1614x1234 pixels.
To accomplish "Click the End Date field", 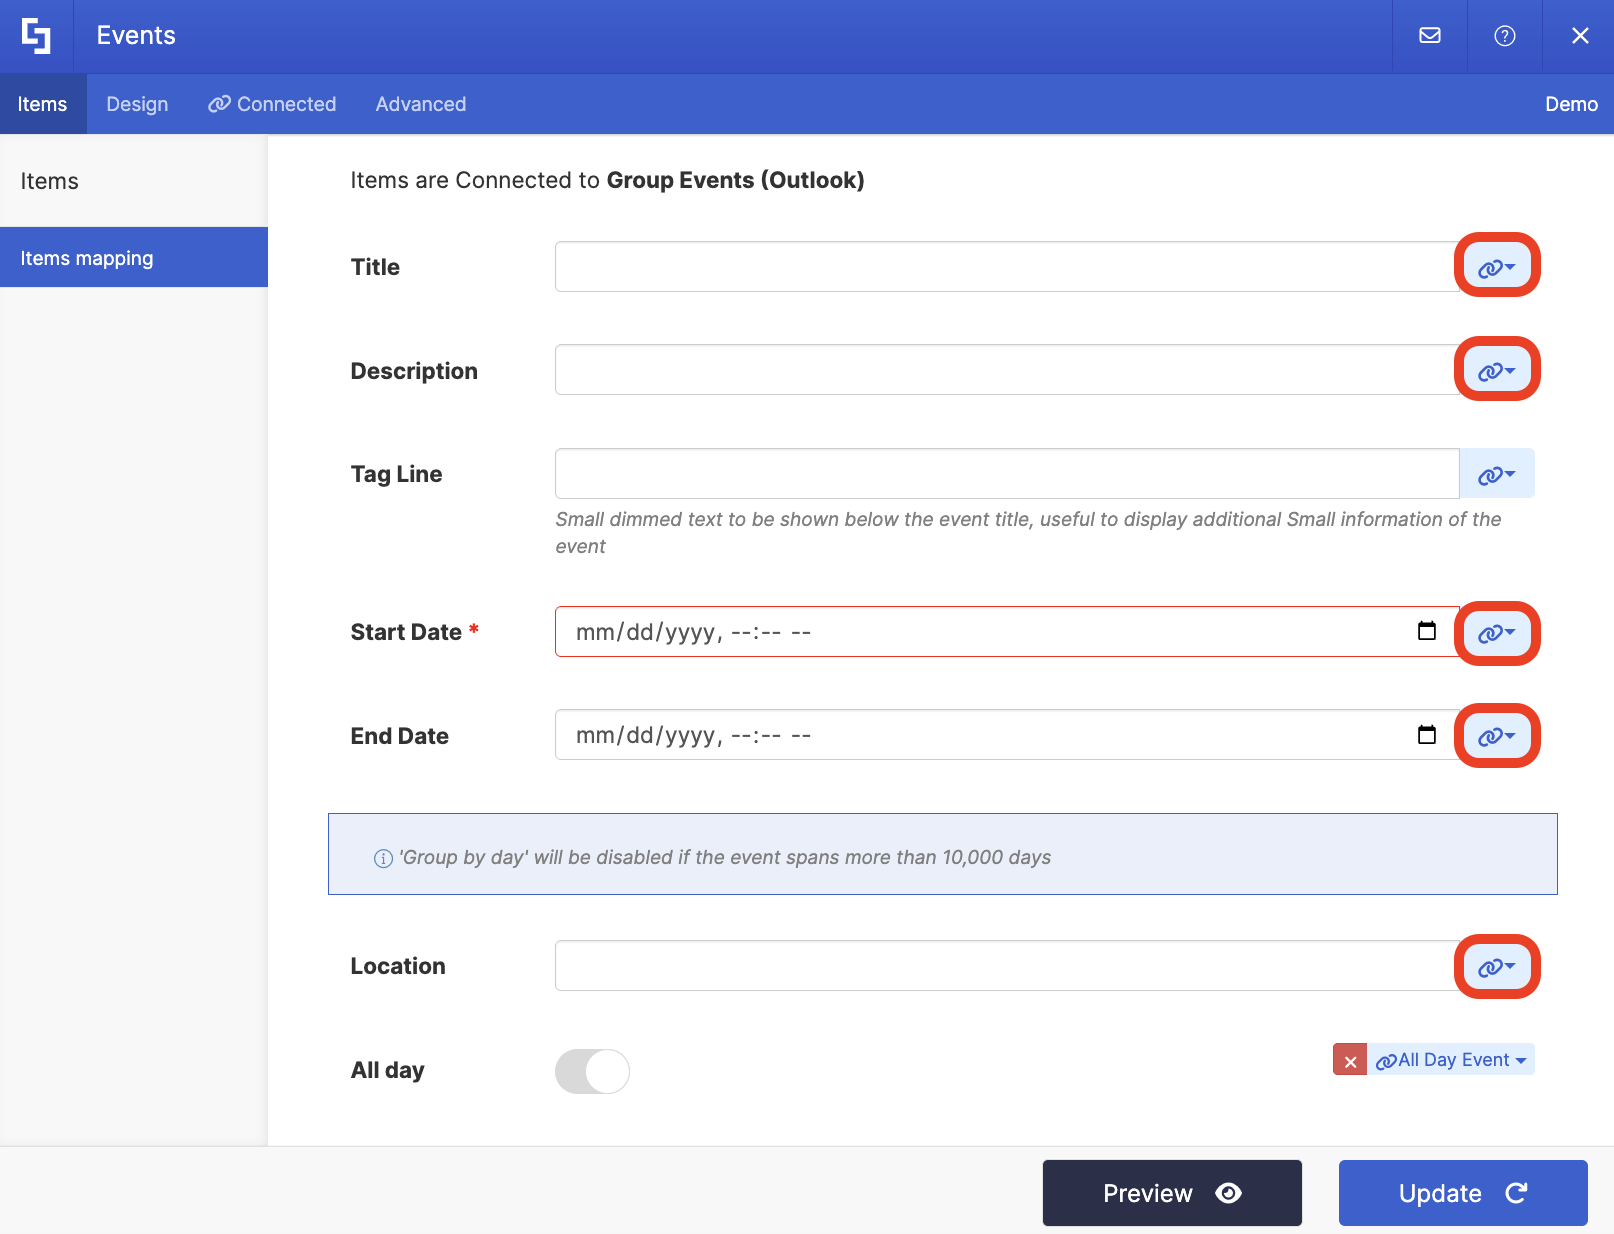I will (1007, 735).
